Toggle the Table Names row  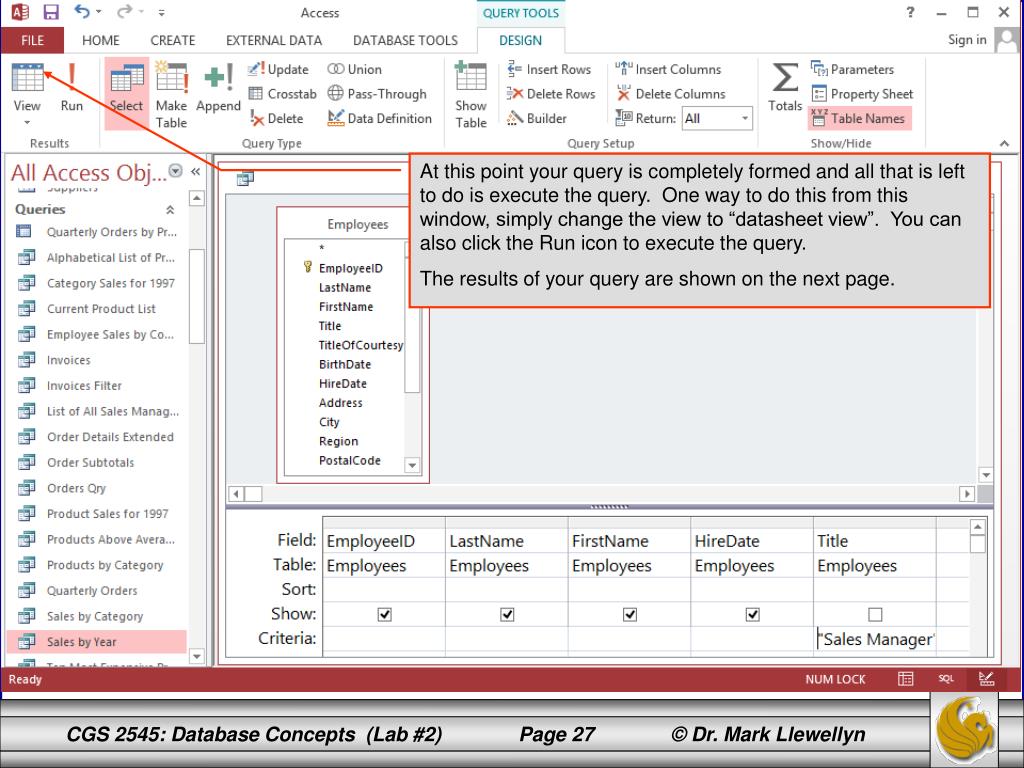click(859, 118)
